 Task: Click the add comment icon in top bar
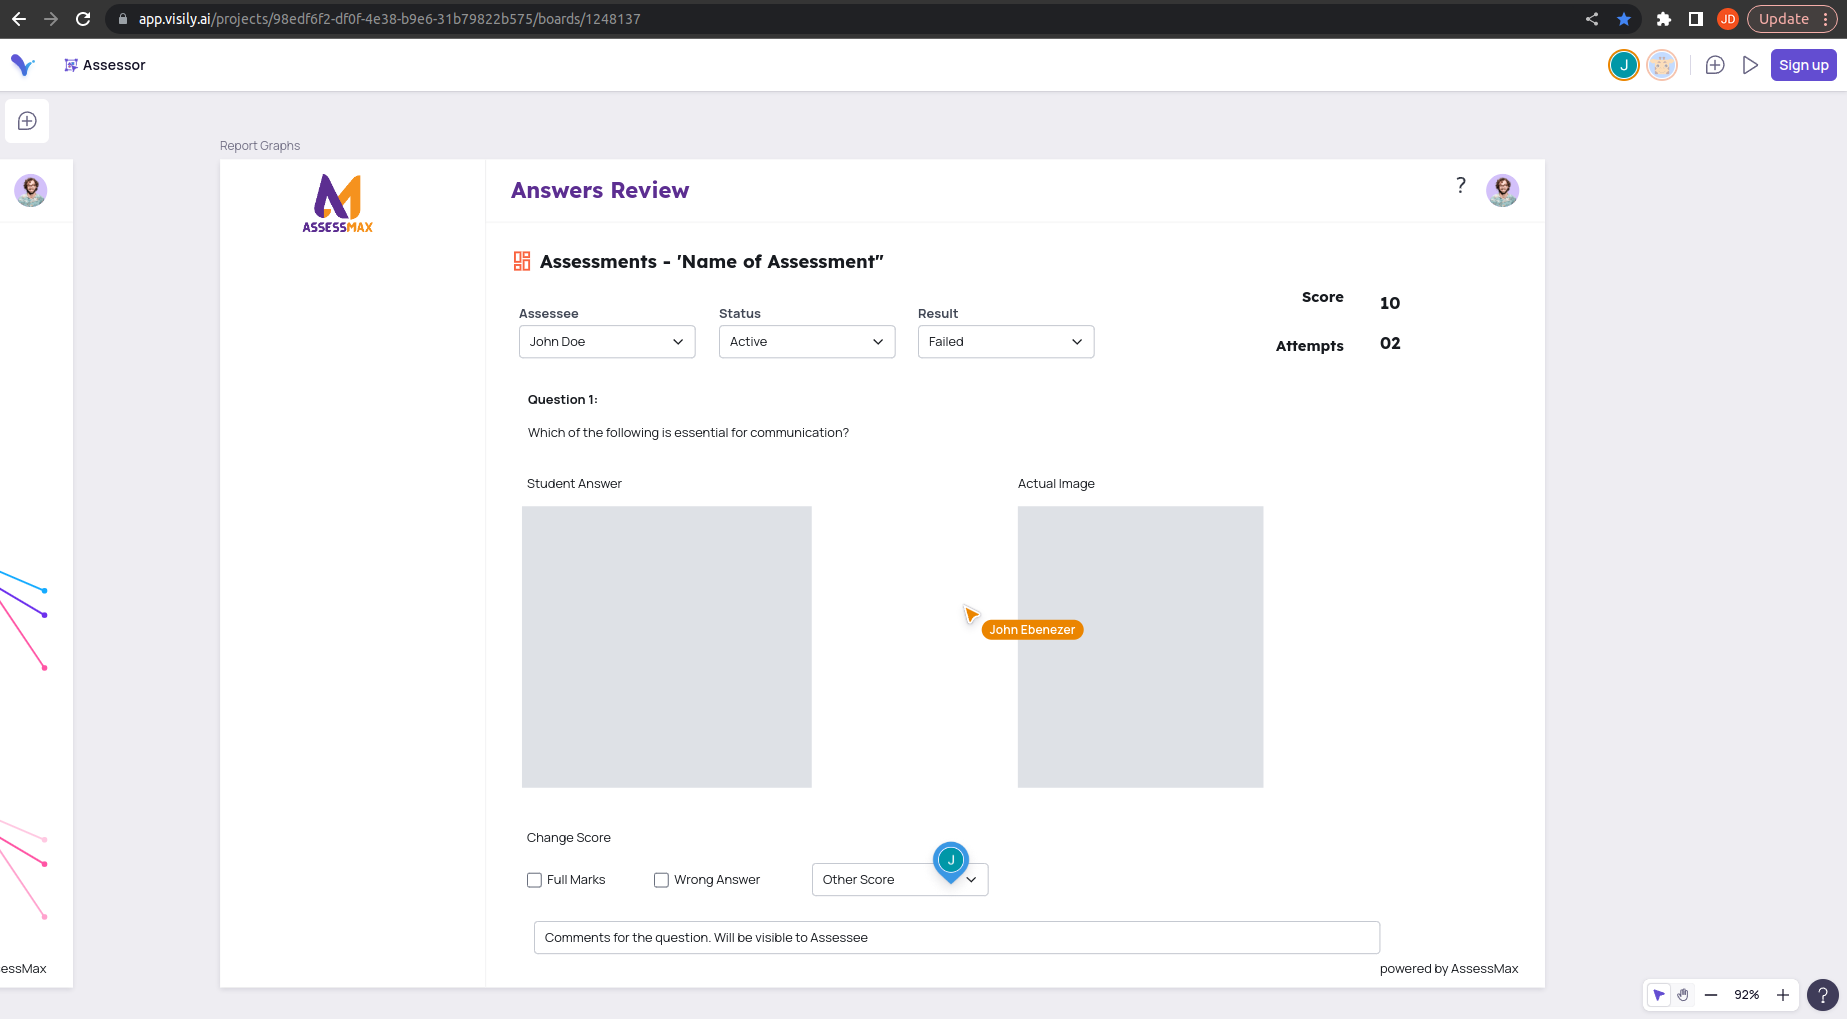(x=1715, y=65)
